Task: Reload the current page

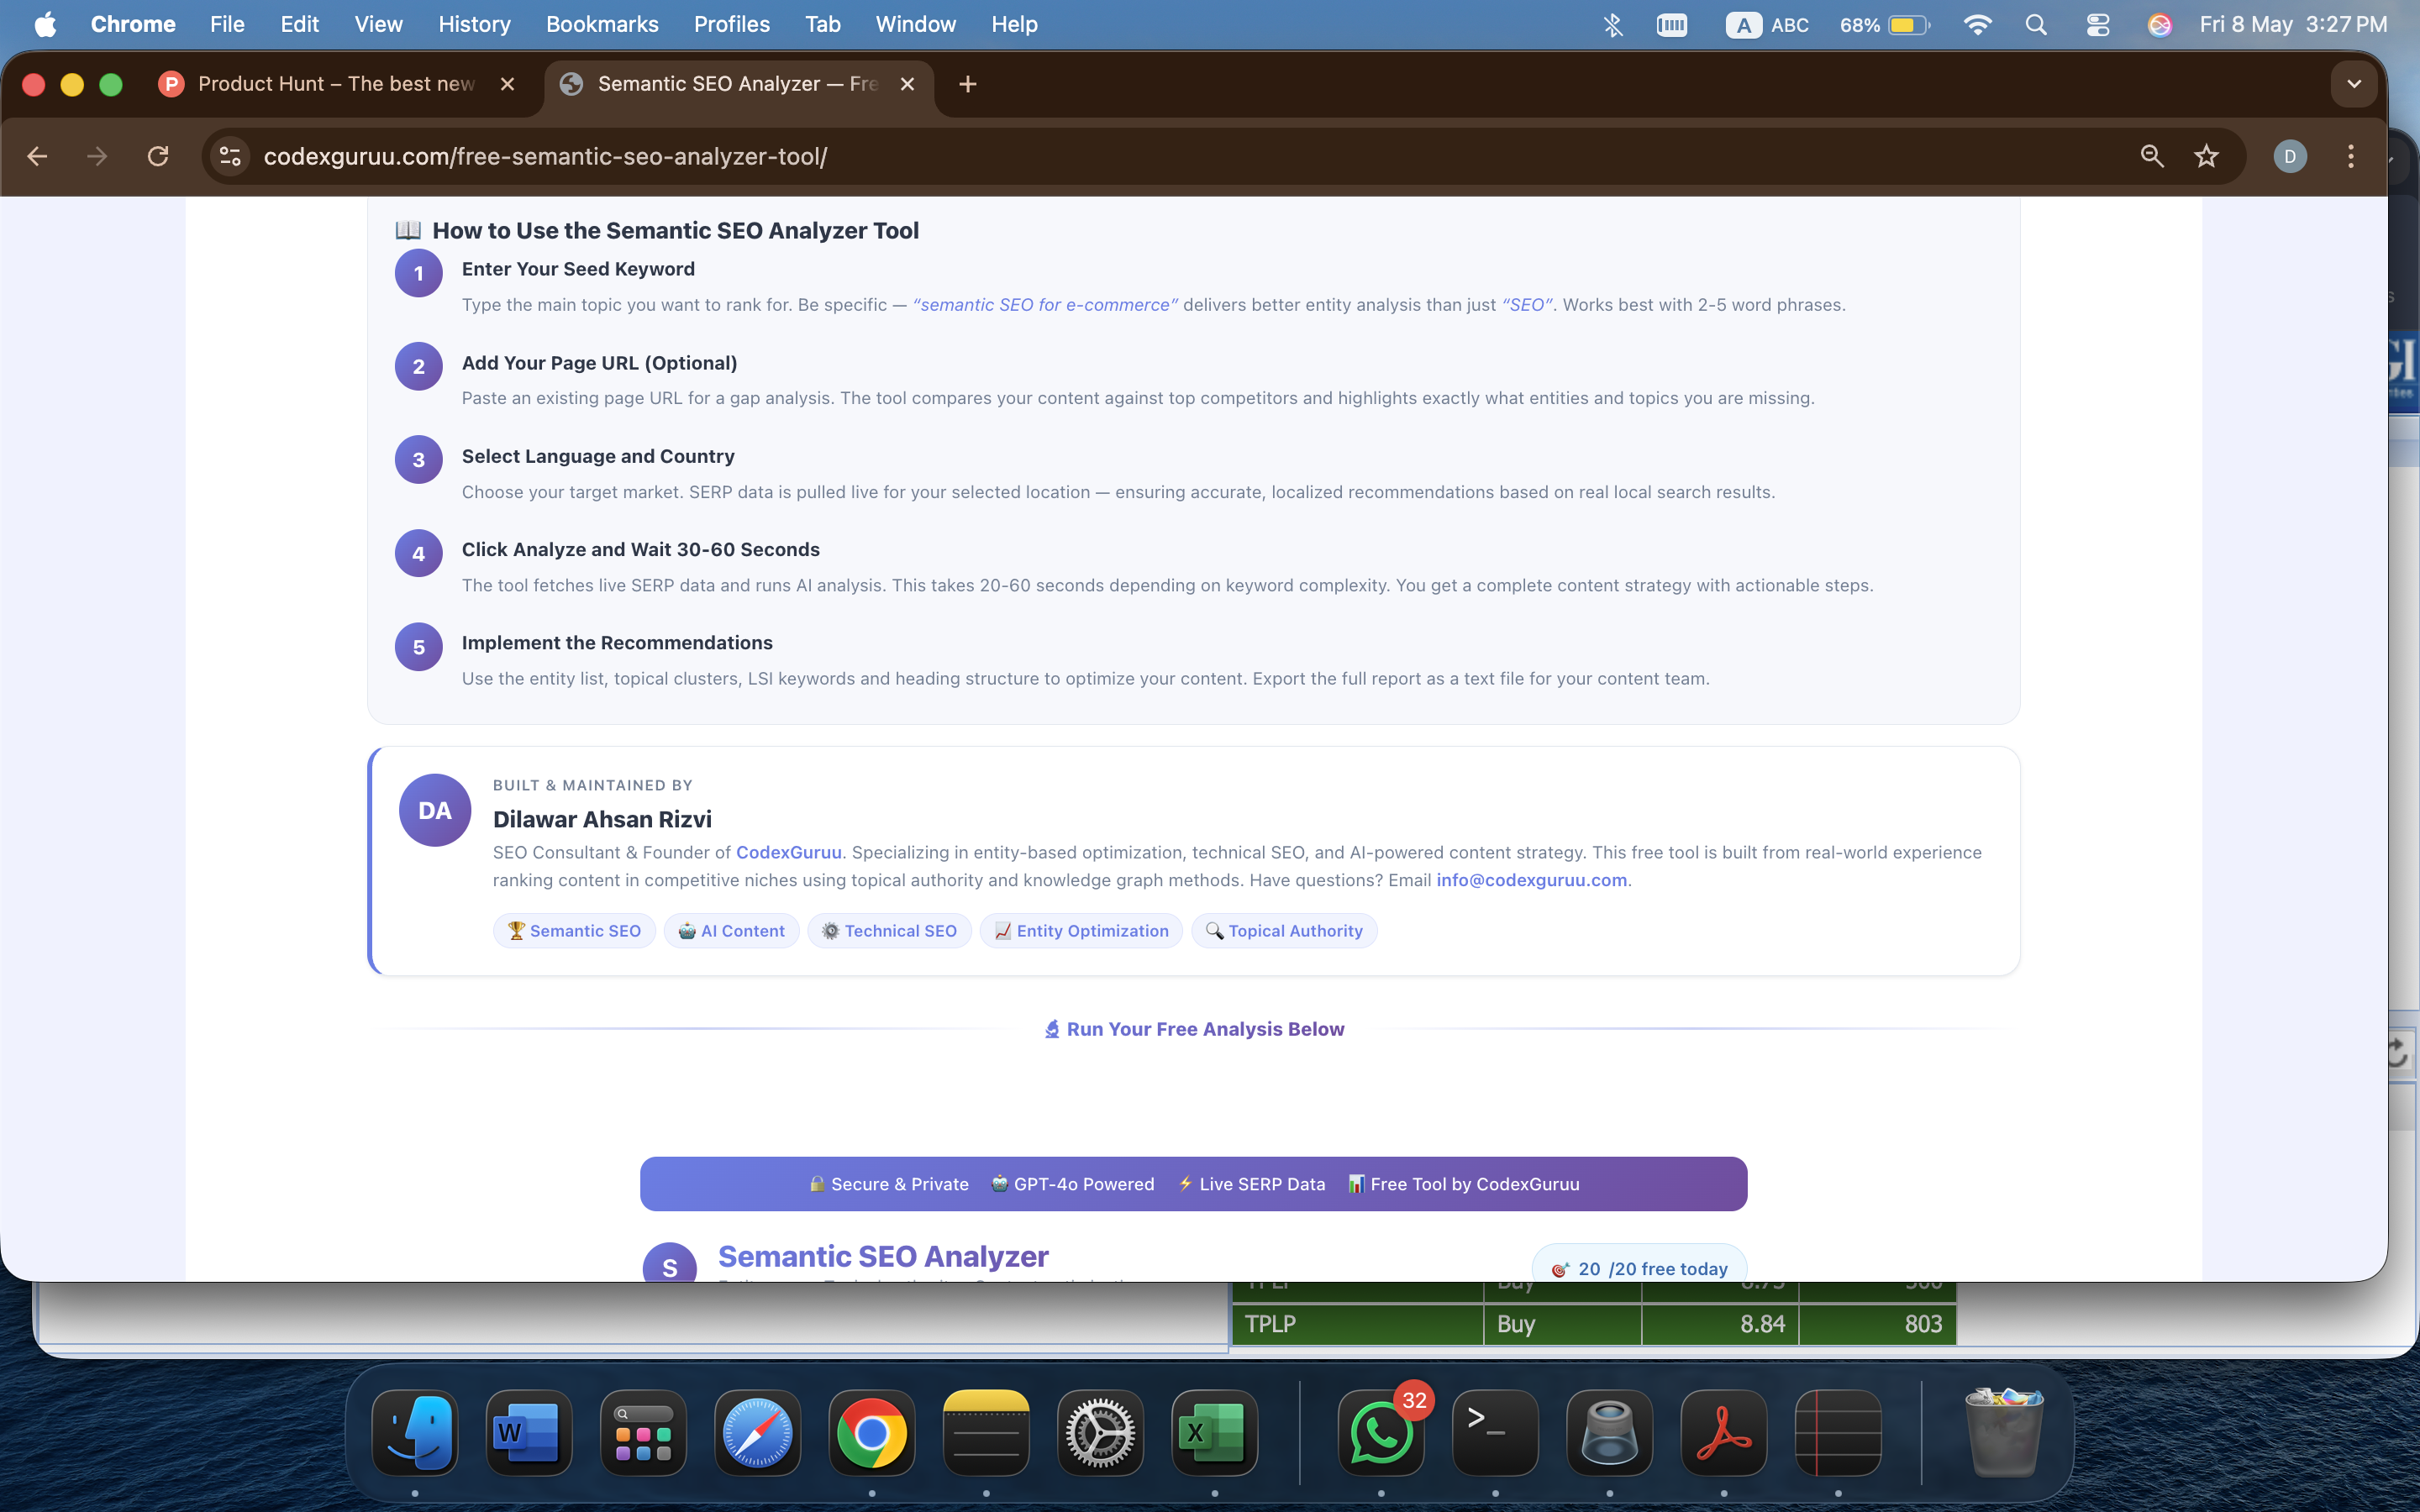Action: 158,156
